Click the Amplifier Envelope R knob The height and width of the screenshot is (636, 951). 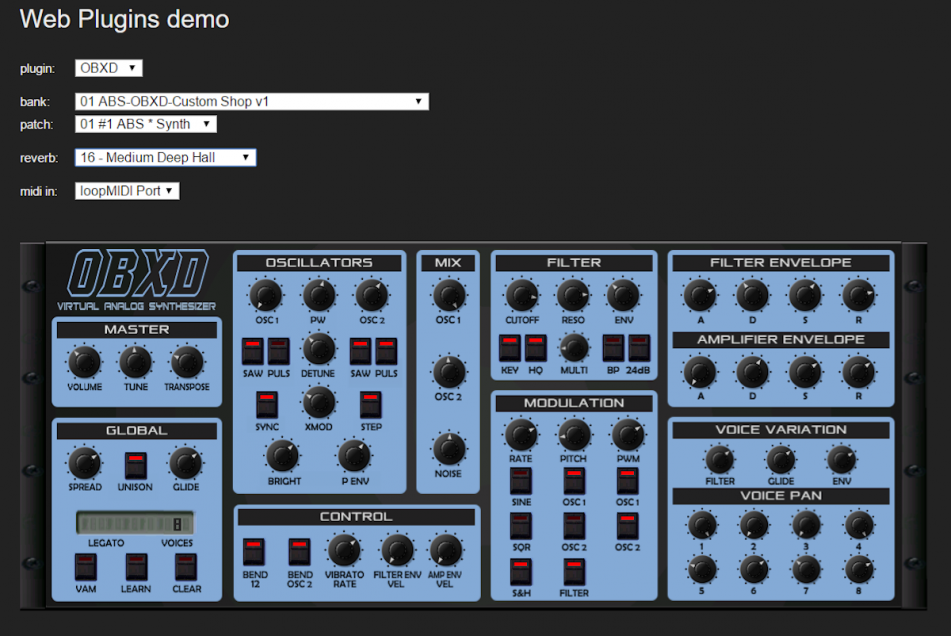point(858,372)
